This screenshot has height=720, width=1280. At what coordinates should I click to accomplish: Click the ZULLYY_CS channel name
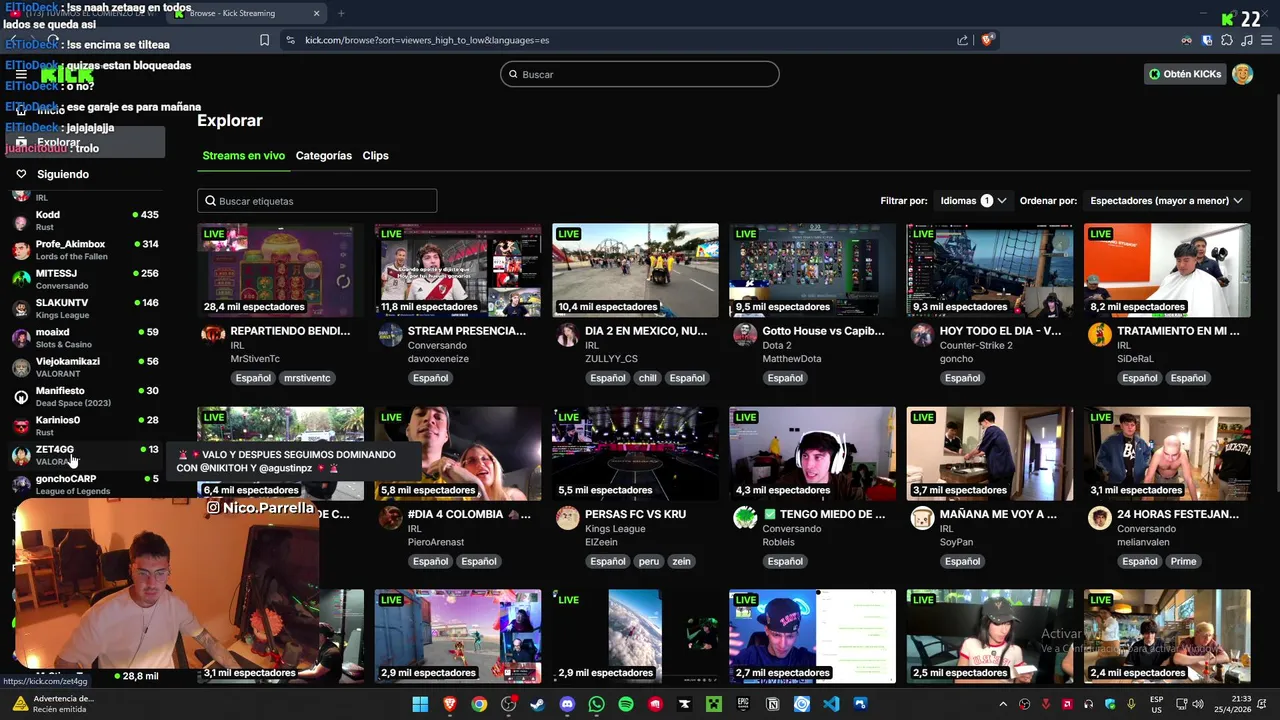point(611,359)
